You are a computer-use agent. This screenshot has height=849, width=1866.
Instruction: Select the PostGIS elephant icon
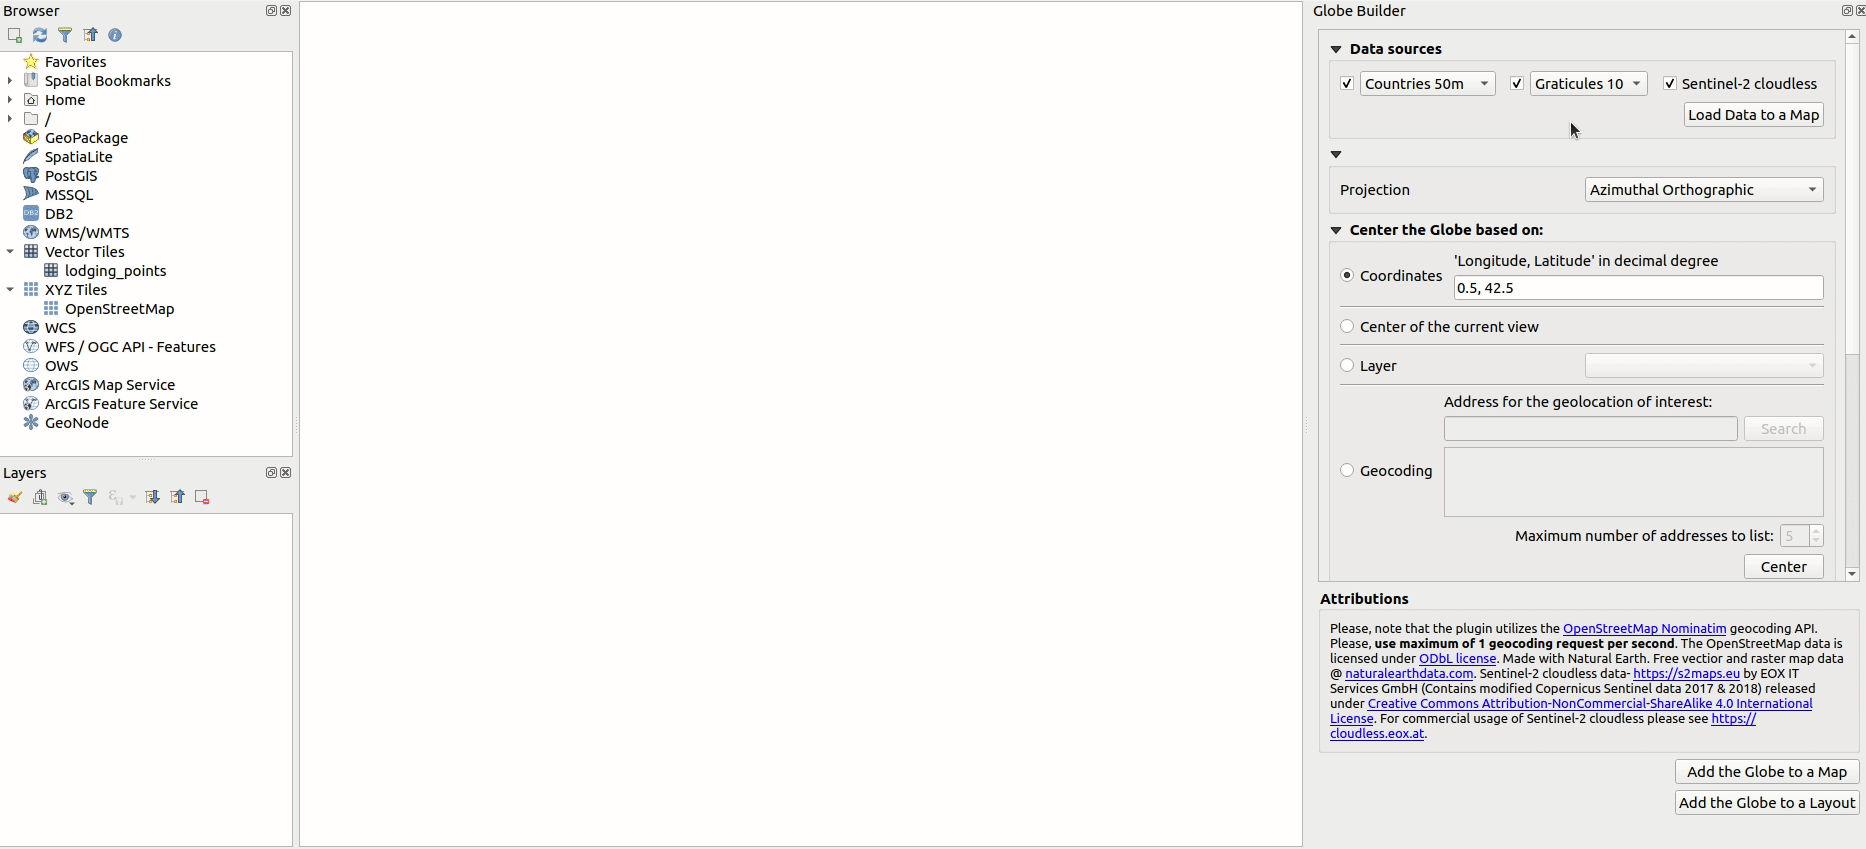31,176
